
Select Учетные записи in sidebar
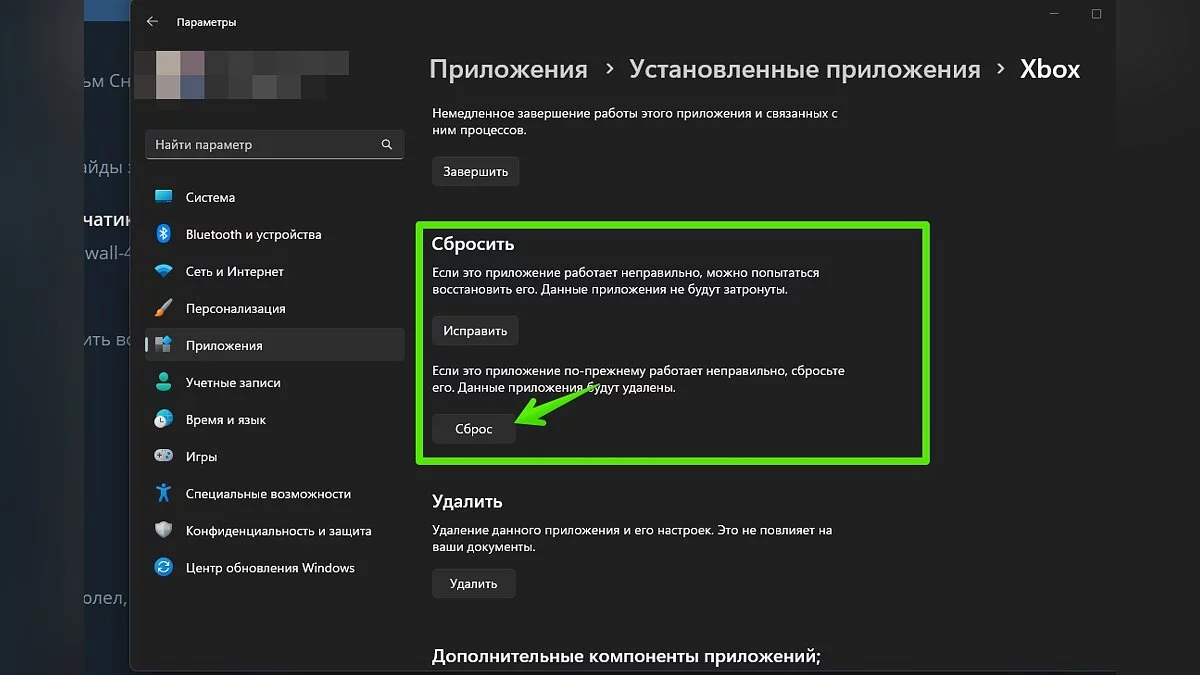click(275, 382)
